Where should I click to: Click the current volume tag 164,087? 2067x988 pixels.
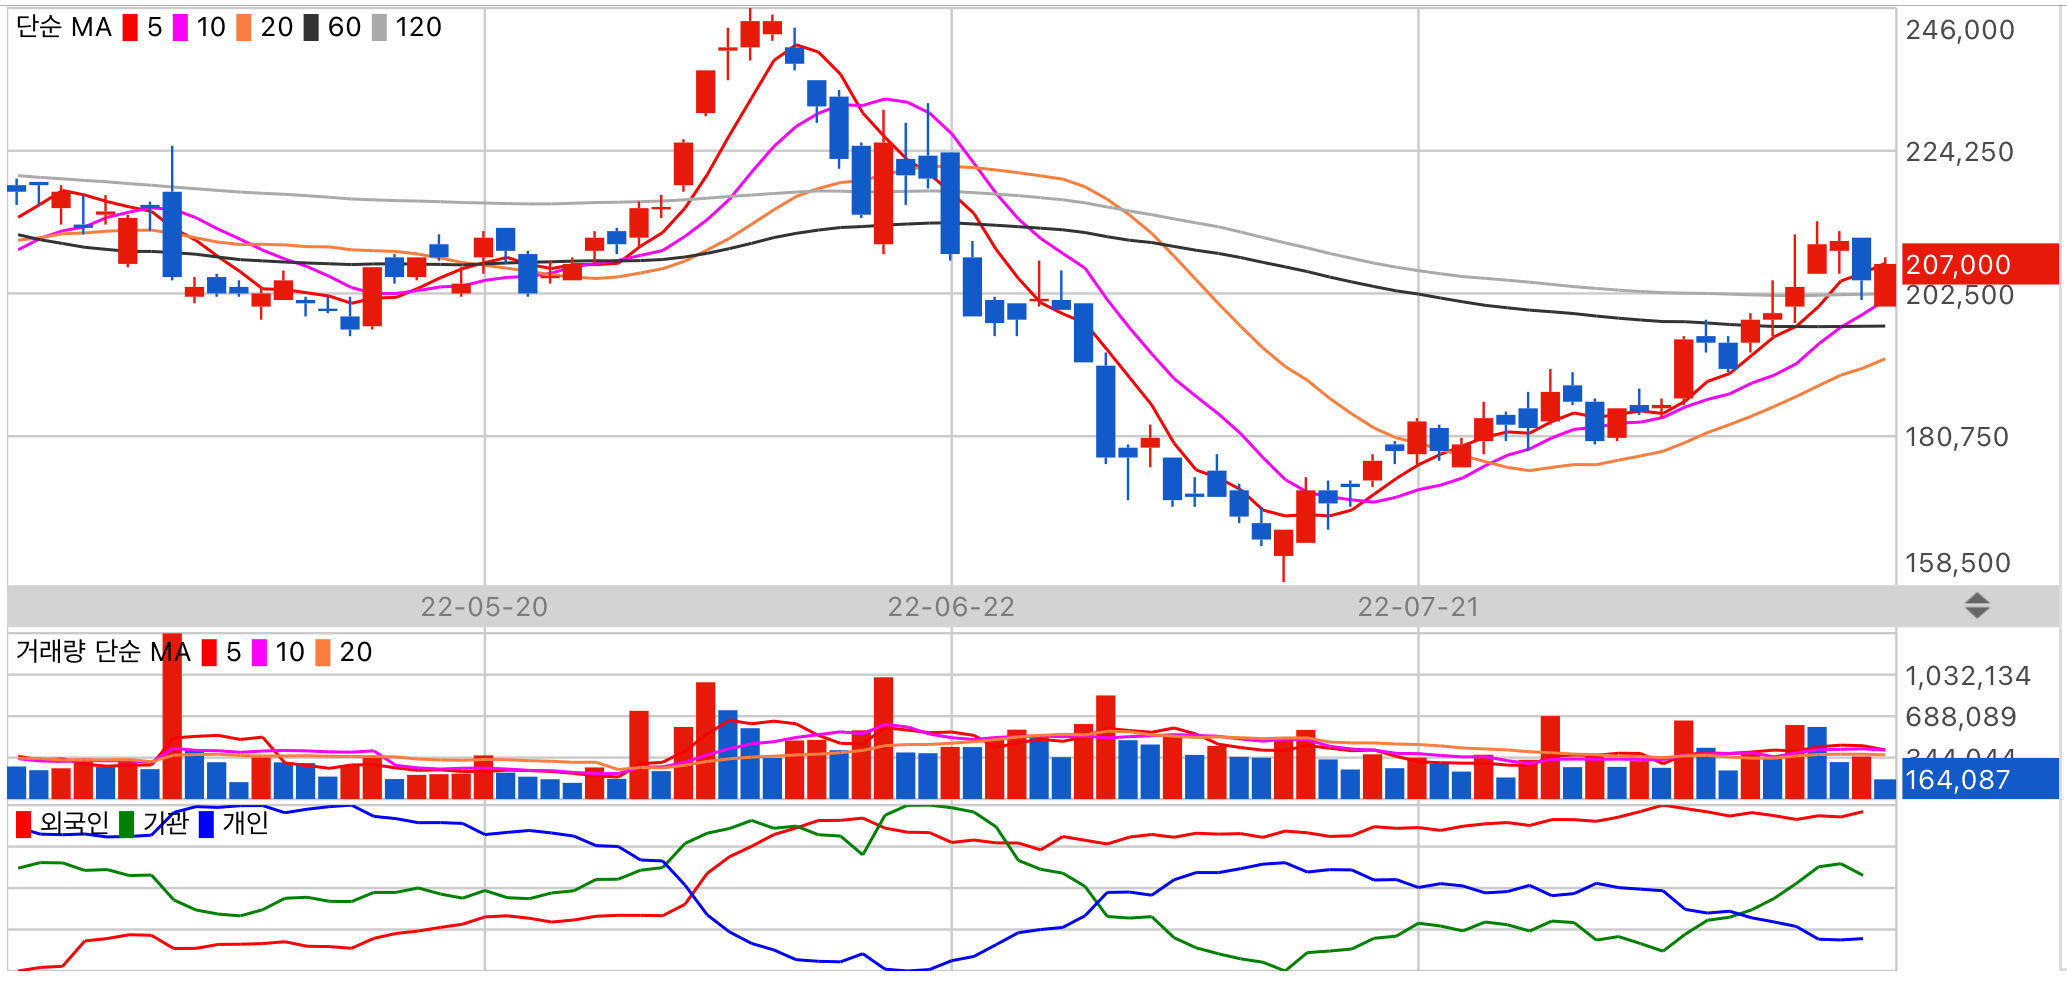[x=1980, y=779]
